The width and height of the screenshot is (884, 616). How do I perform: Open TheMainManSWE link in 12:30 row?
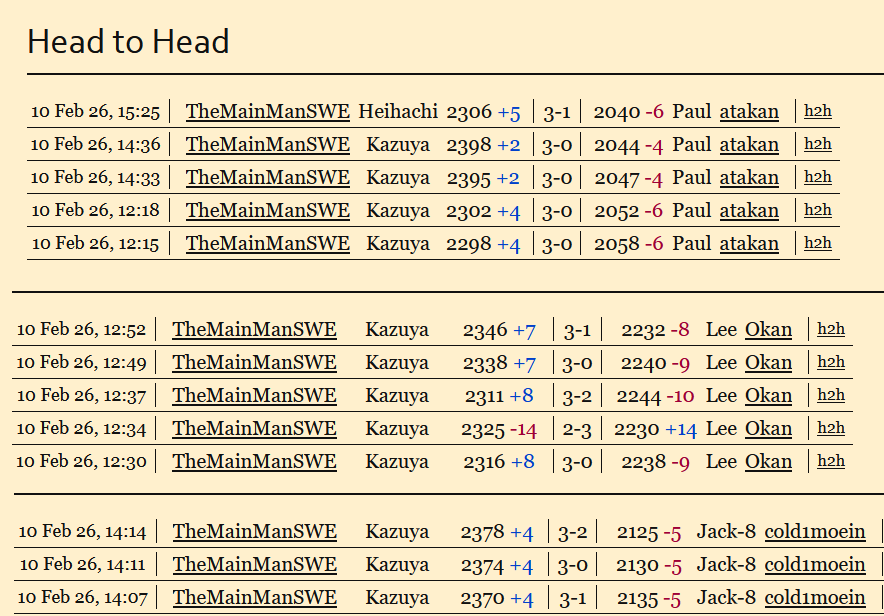pos(254,462)
